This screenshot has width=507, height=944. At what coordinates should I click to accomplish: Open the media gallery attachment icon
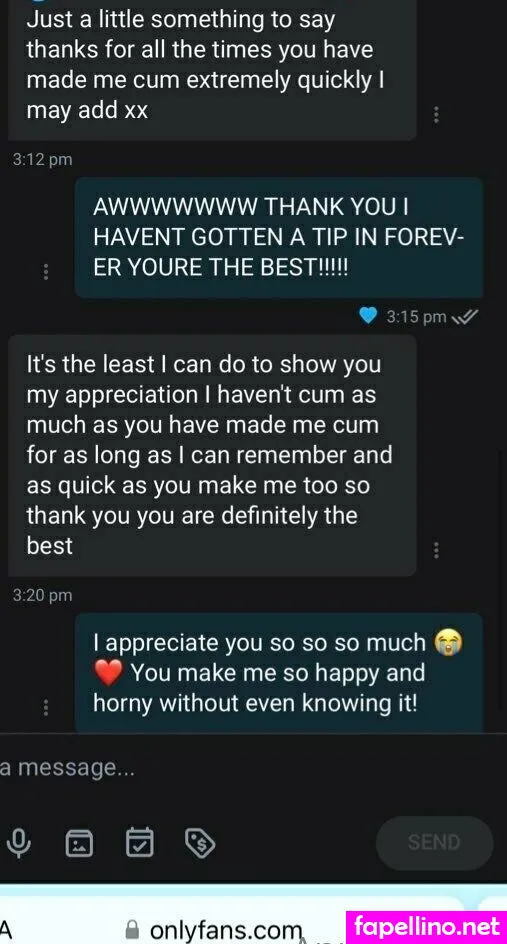[79, 843]
